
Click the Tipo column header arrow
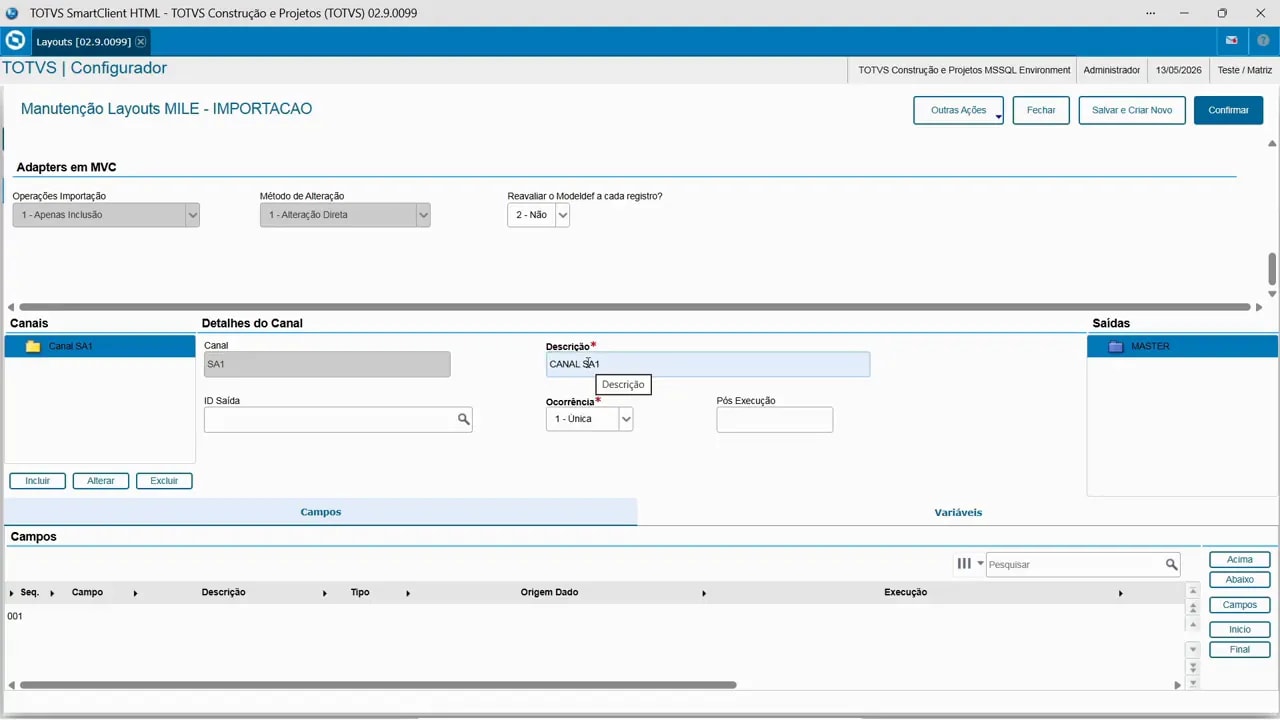click(x=408, y=594)
